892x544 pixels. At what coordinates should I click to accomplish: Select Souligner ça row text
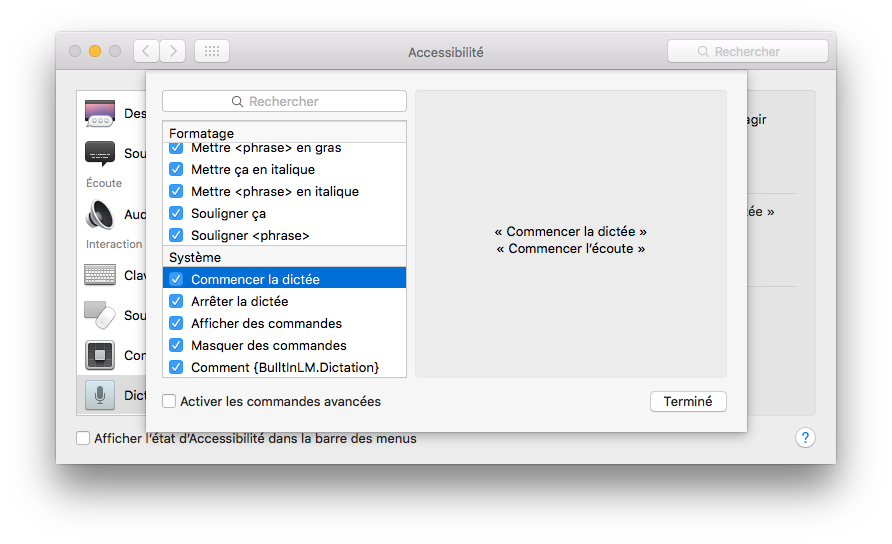pos(228,213)
